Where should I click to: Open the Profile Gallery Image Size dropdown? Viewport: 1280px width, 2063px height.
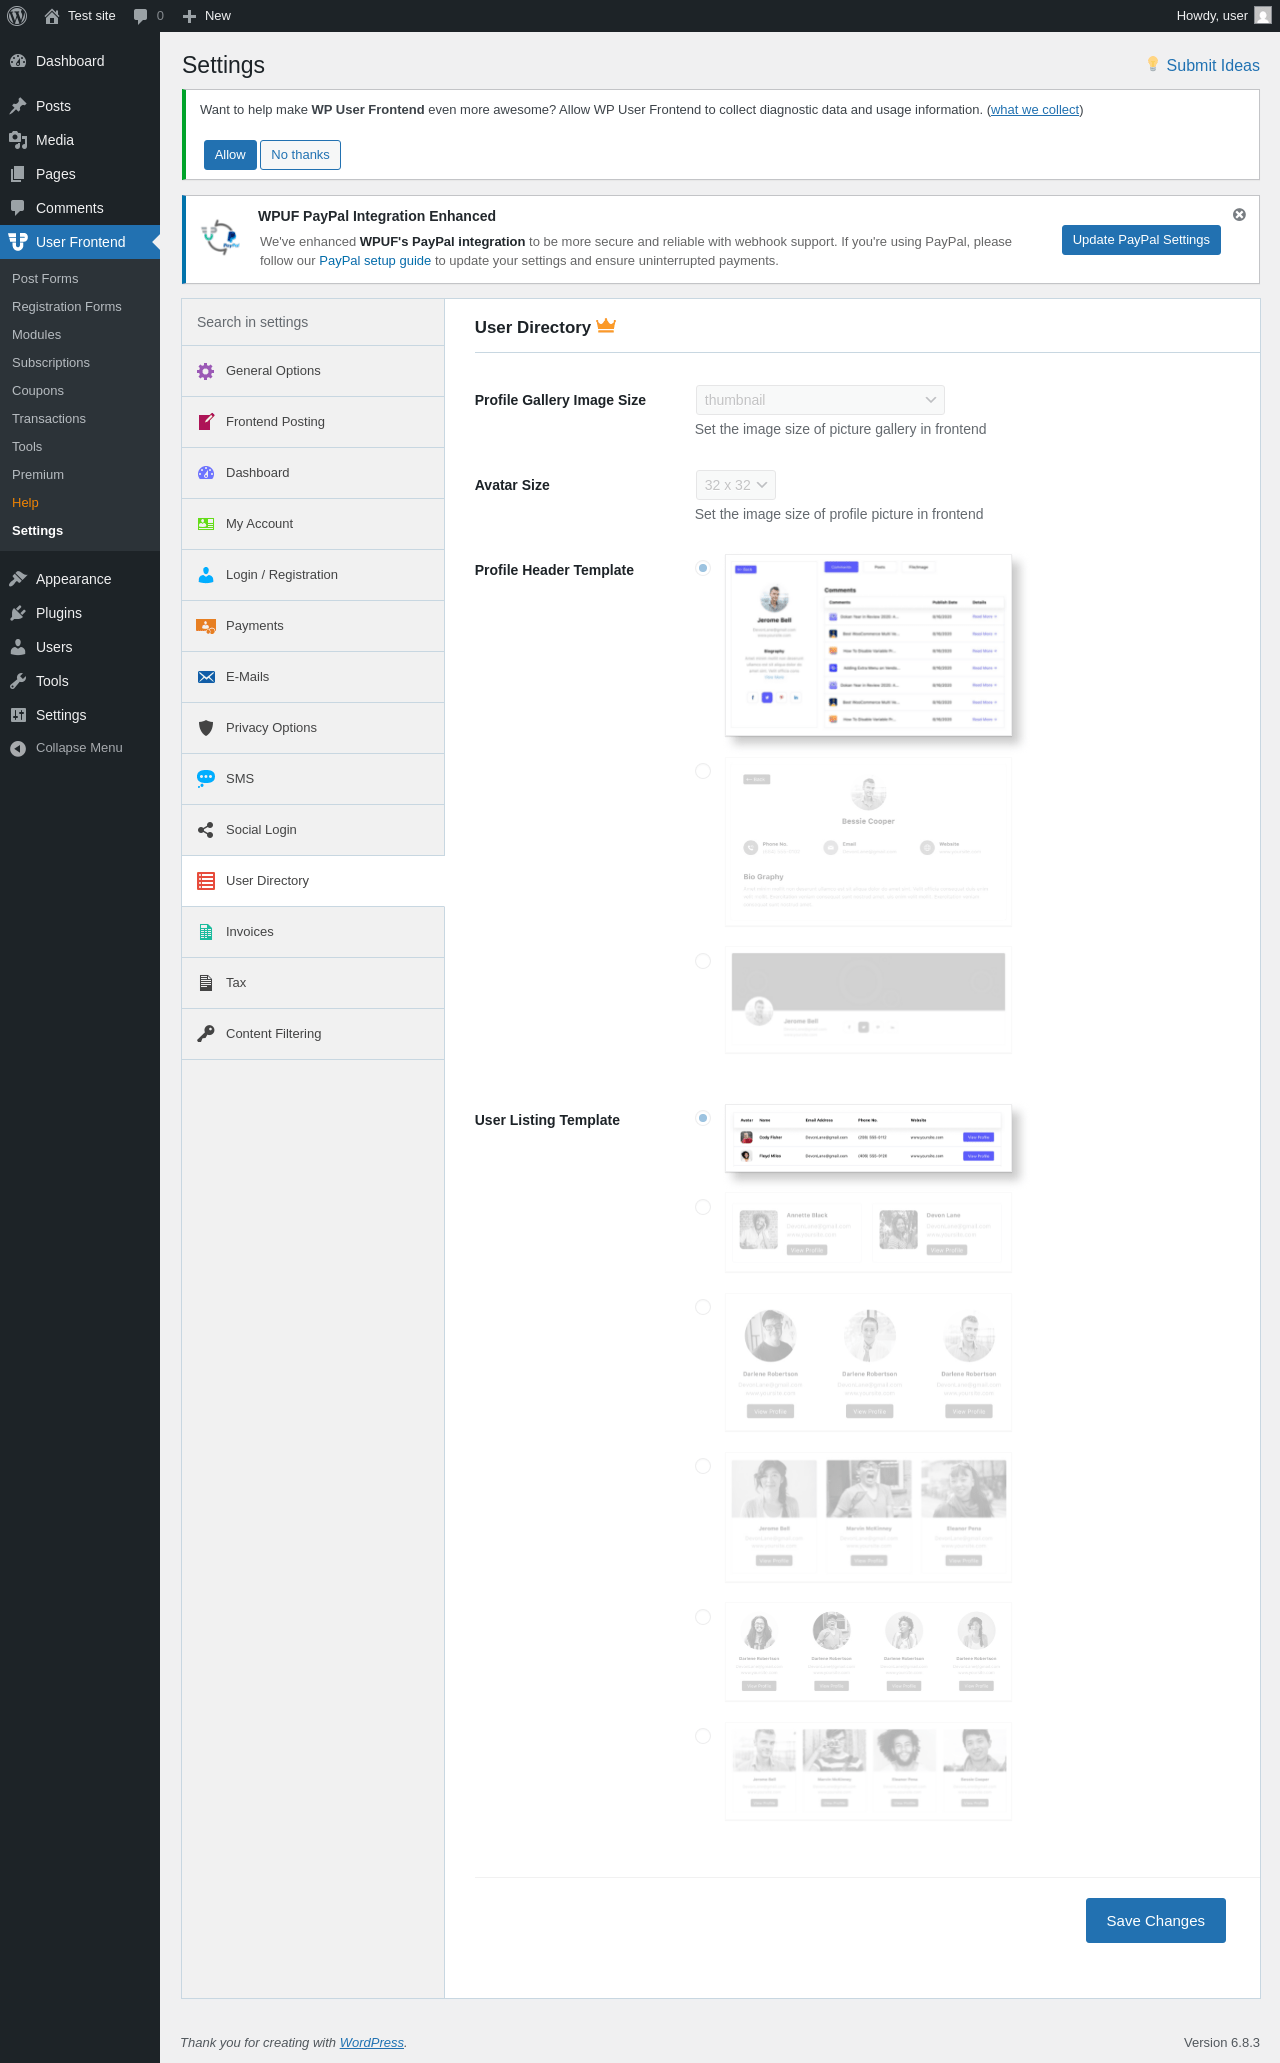820,400
